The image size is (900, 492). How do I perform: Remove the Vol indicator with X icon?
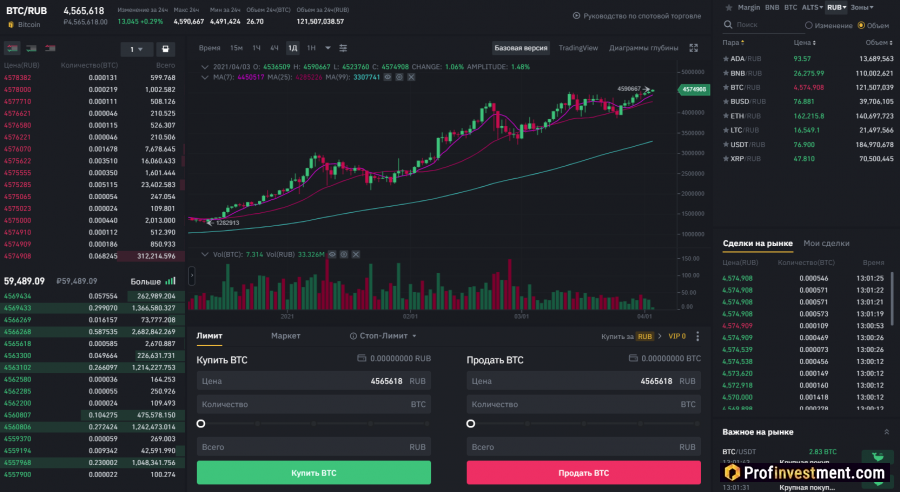click(356, 254)
